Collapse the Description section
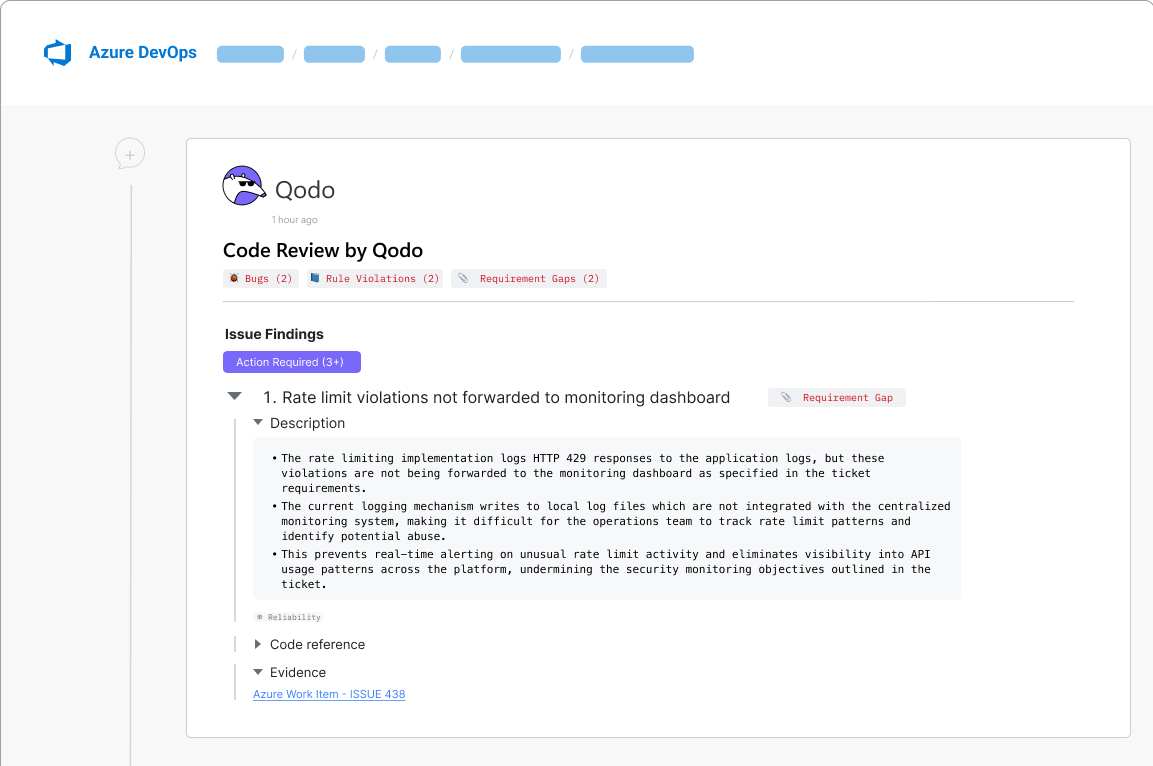1153x766 pixels. (x=259, y=423)
